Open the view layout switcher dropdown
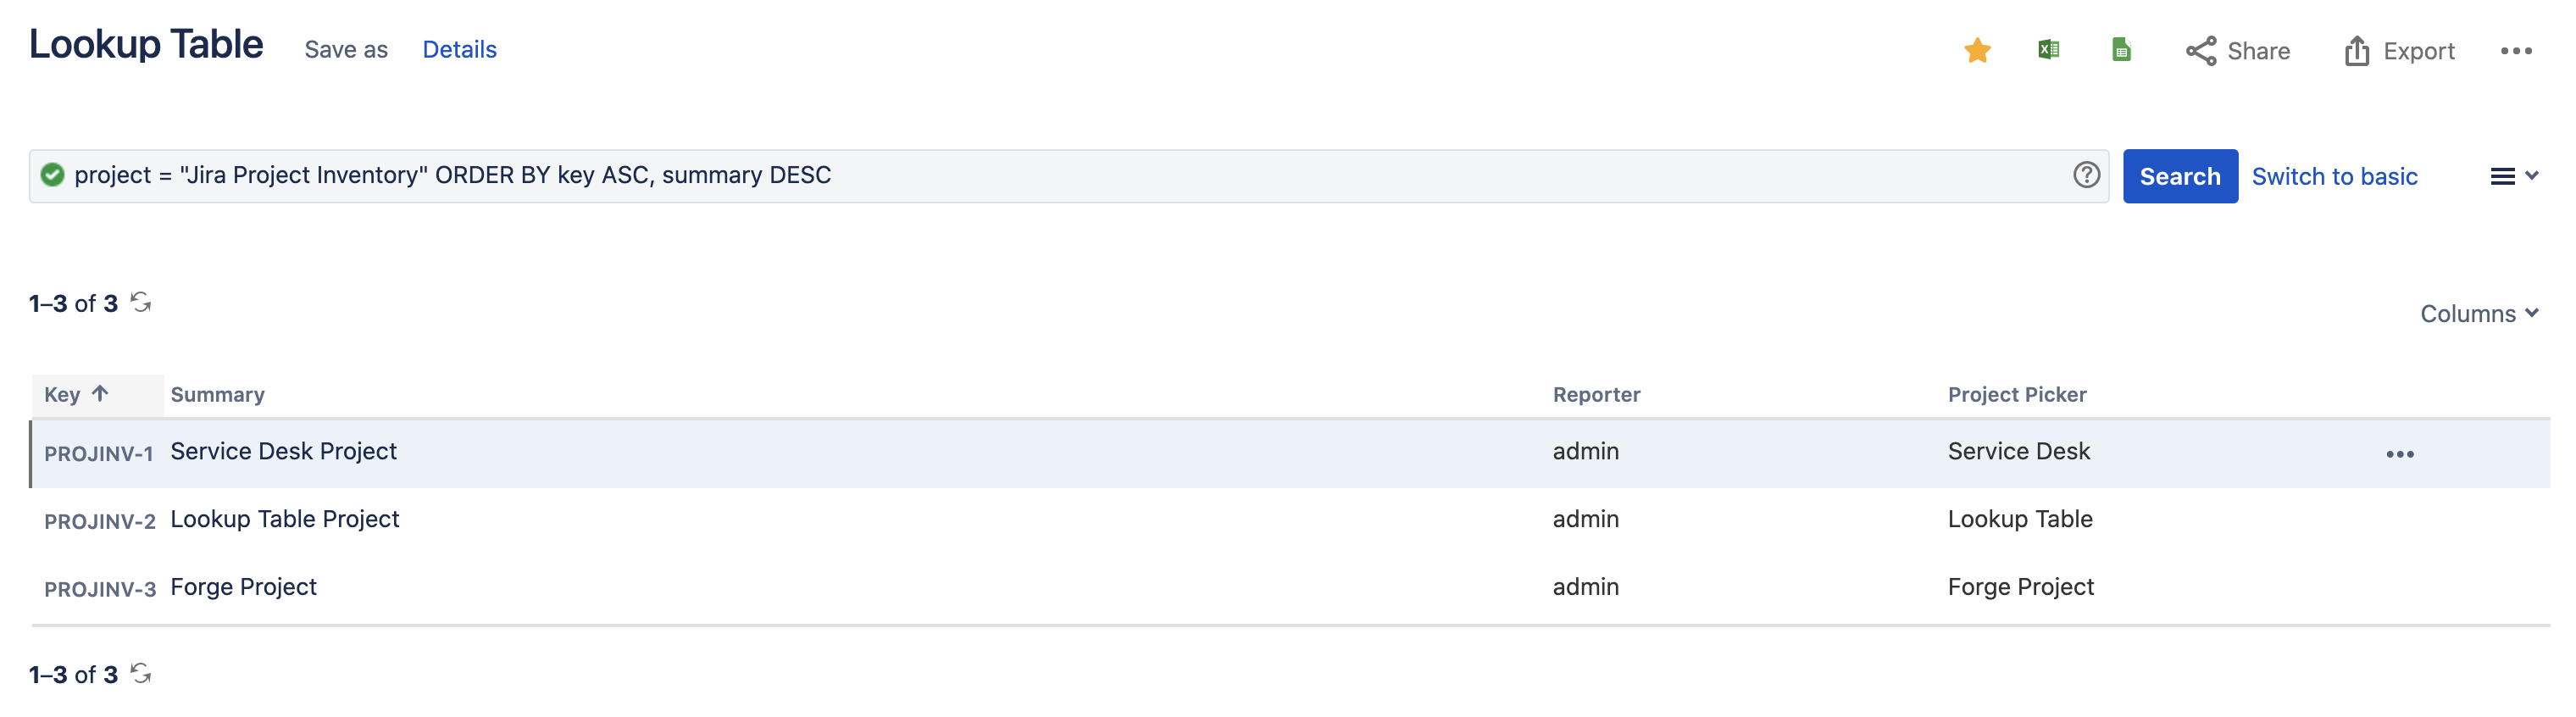This screenshot has width=2576, height=717. point(2513,177)
